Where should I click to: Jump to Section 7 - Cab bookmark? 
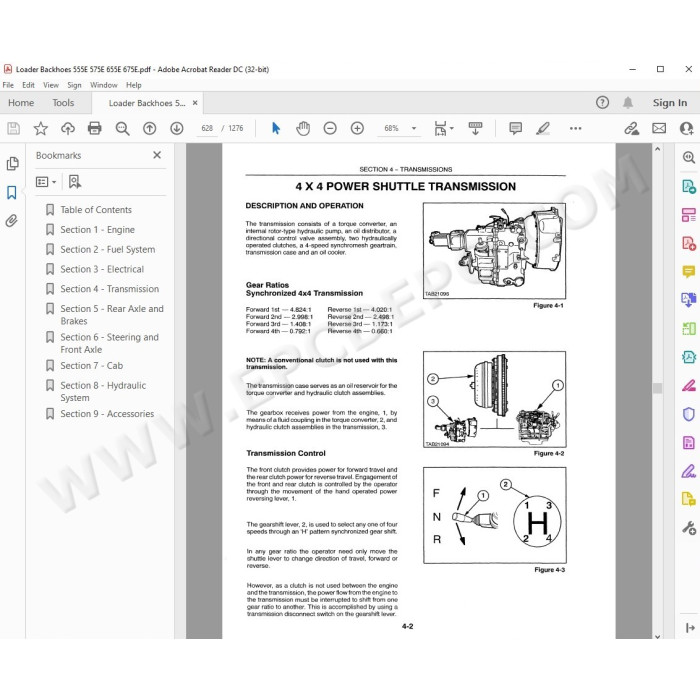pyautogui.click(x=92, y=366)
